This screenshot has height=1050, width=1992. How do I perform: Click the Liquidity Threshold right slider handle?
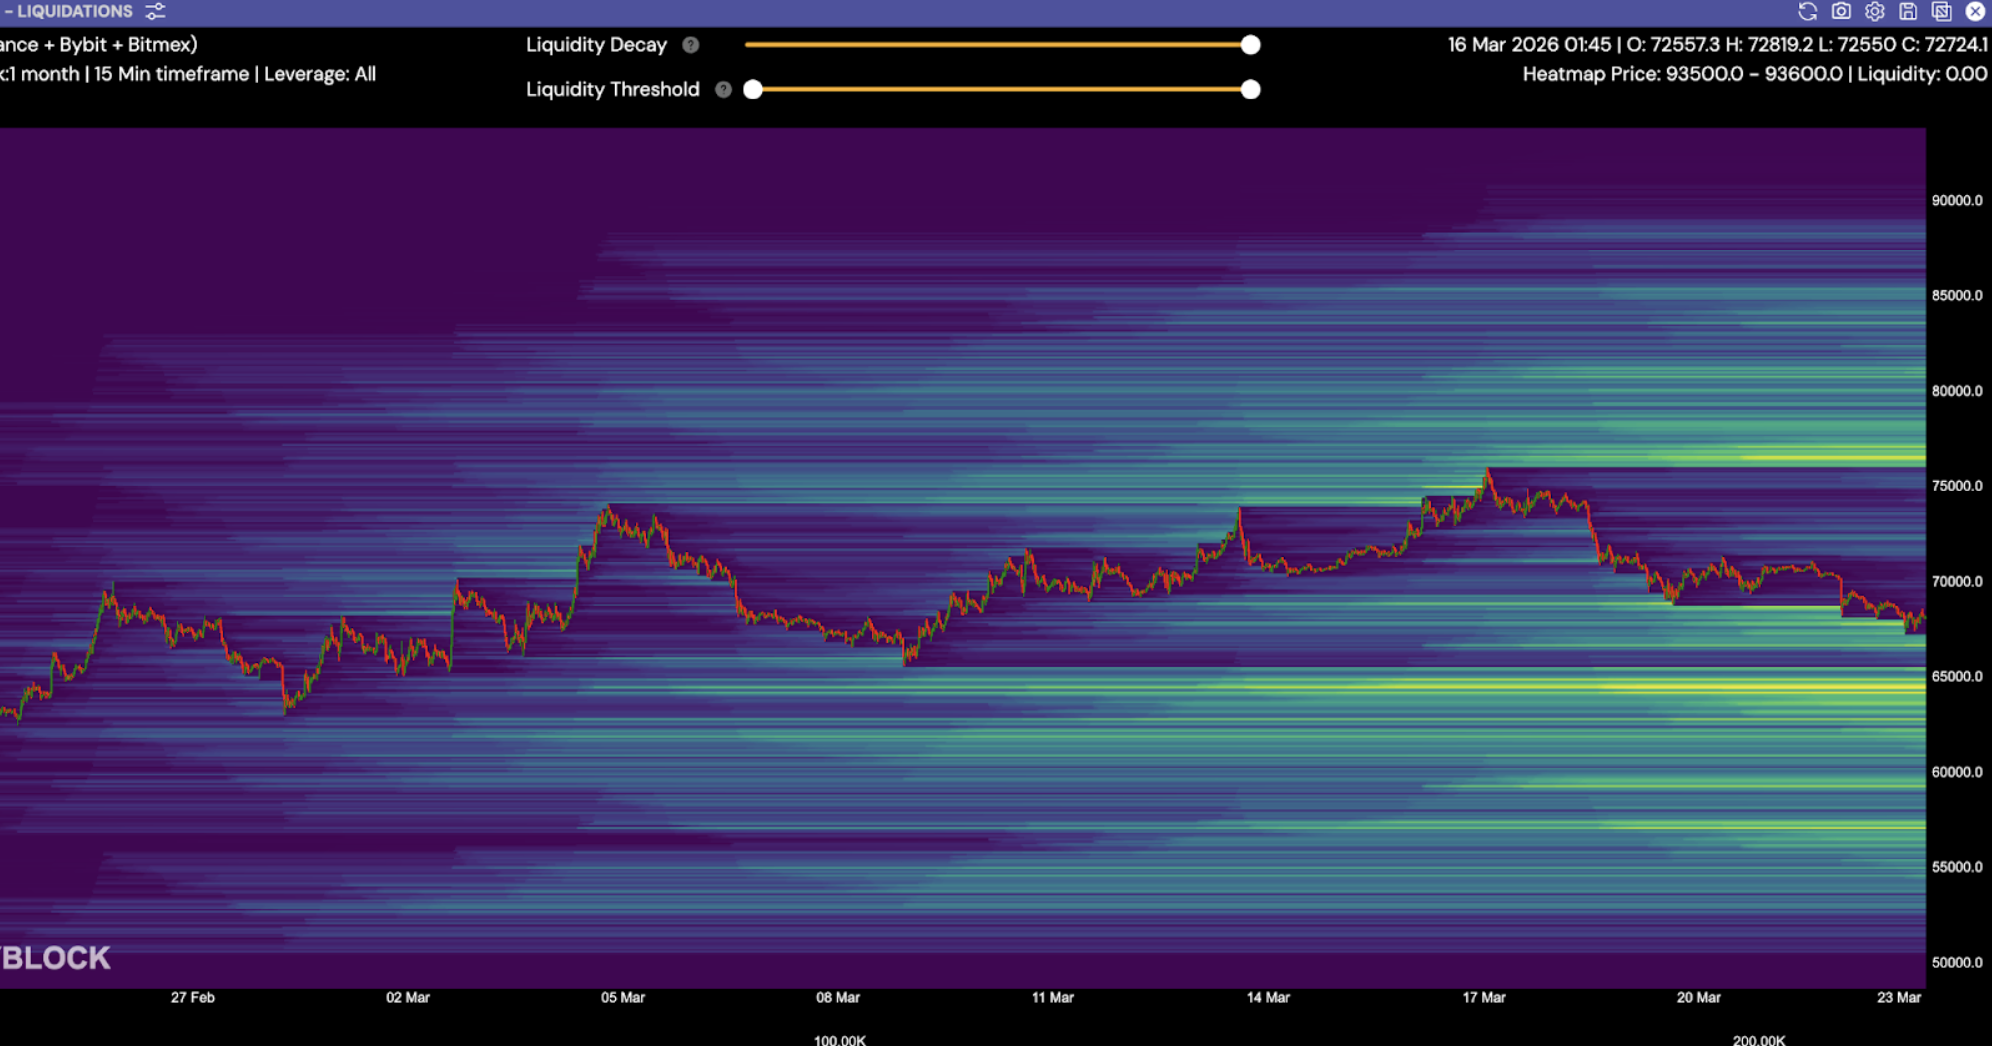pyautogui.click(x=1250, y=89)
